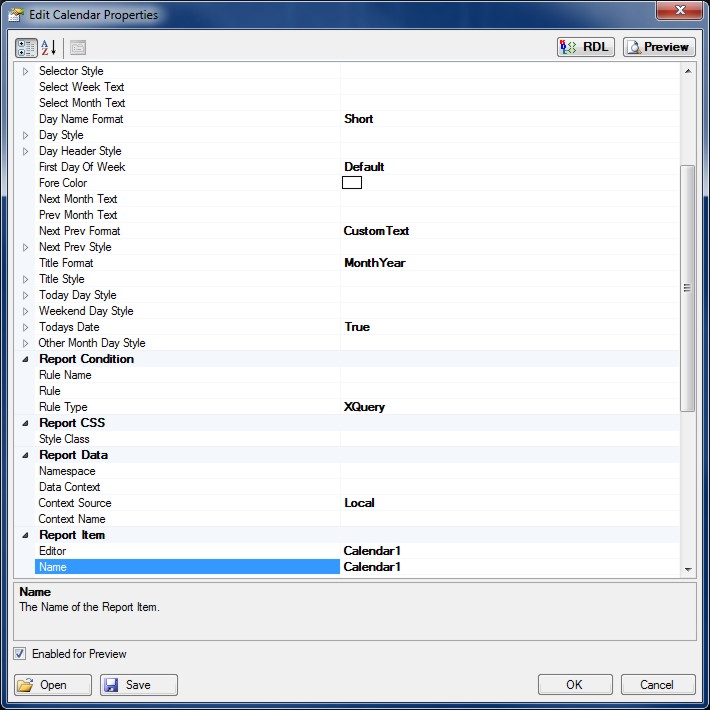This screenshot has height=710, width=710.
Task: Open the report Preview
Action: [x=659, y=47]
